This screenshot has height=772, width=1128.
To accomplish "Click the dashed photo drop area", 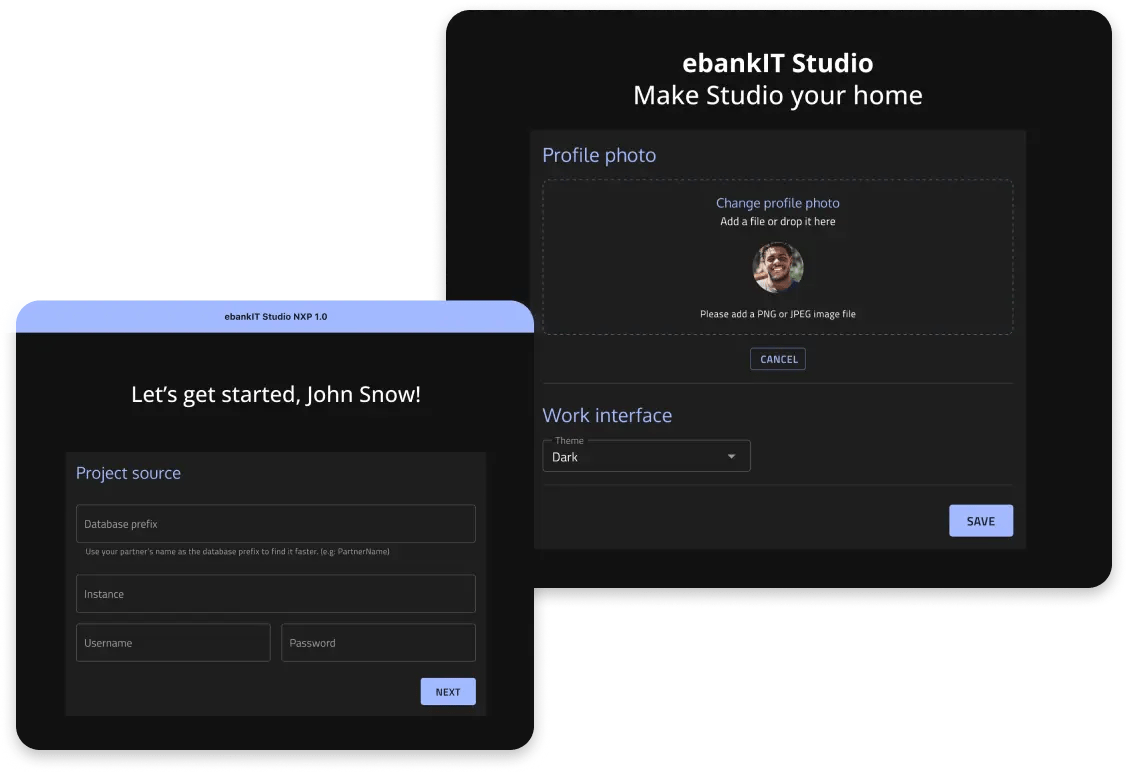I will tap(778, 256).
